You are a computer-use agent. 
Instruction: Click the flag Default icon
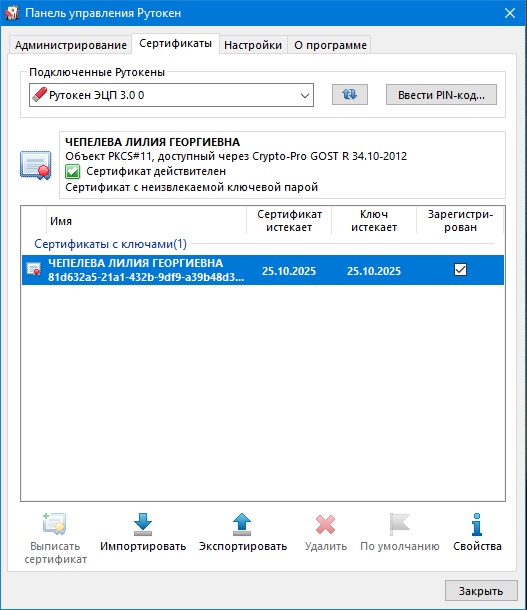[x=399, y=524]
